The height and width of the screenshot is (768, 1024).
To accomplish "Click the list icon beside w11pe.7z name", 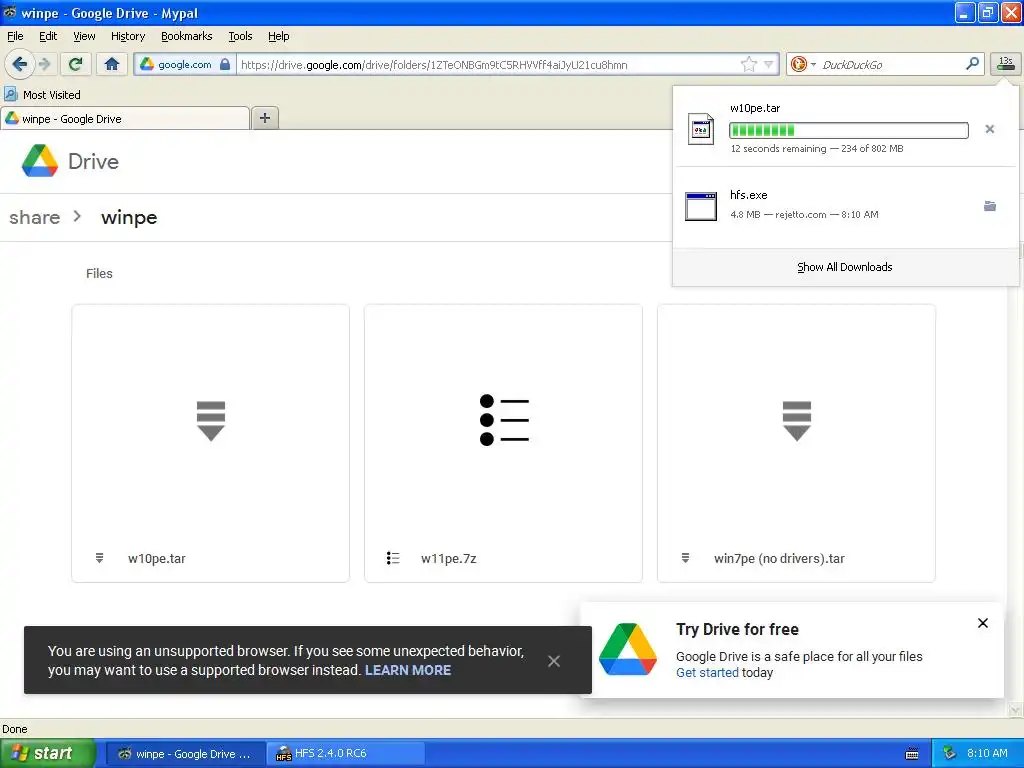I will pos(392,558).
